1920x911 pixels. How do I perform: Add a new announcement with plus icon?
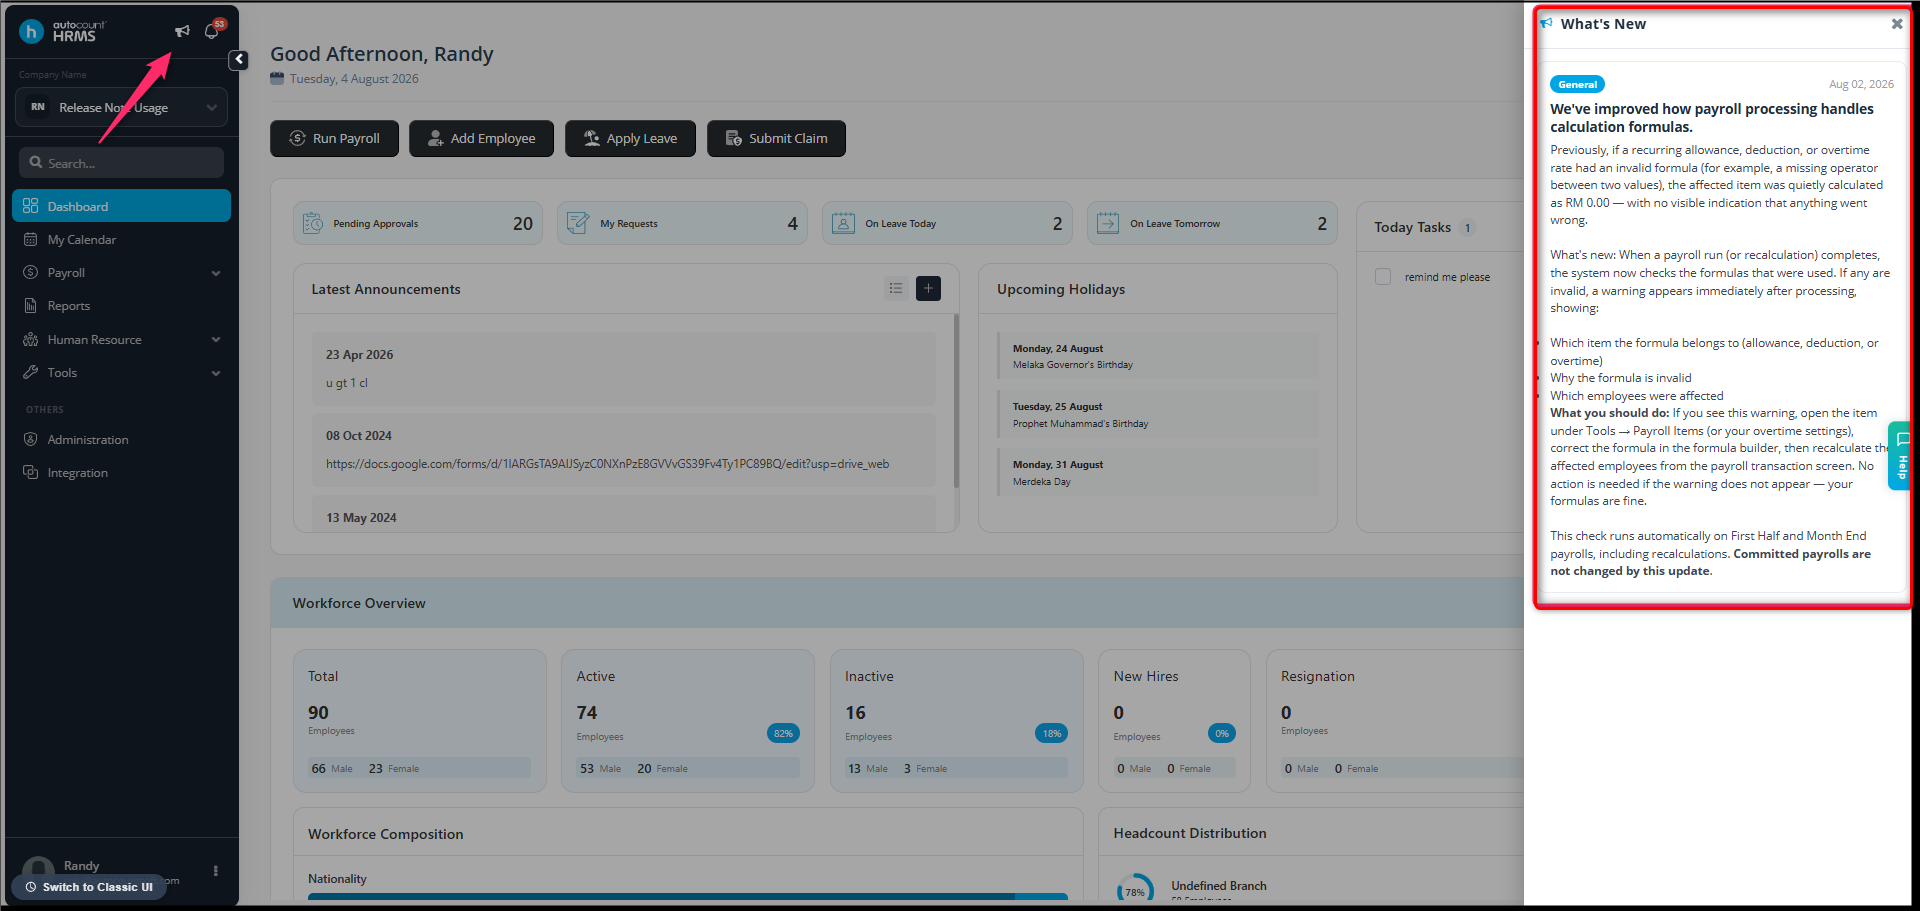(x=929, y=289)
